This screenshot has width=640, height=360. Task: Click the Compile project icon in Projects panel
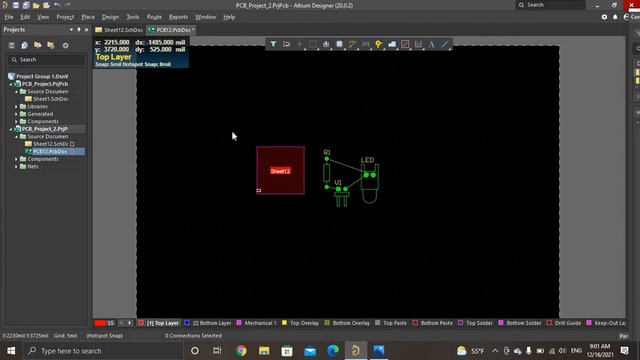24,45
